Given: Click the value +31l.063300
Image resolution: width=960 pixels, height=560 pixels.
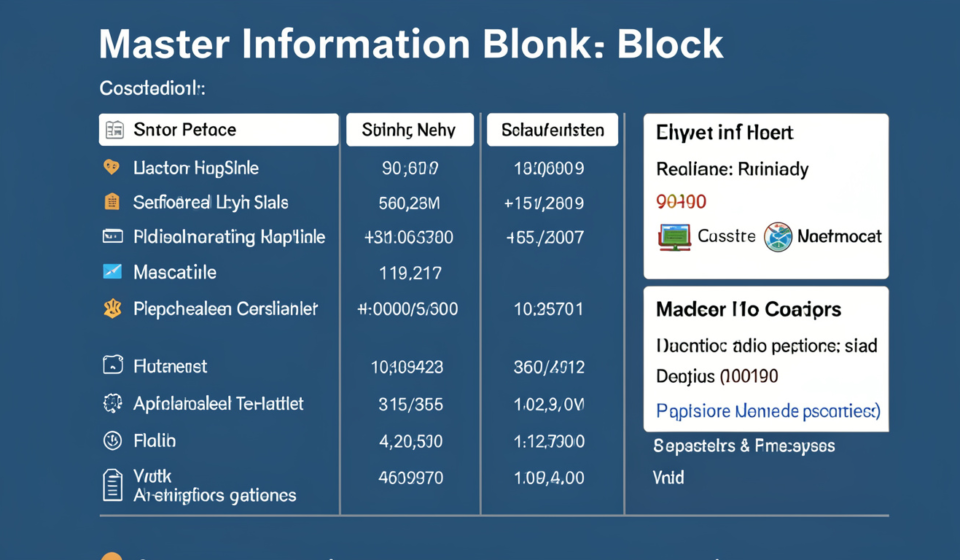Looking at the screenshot, I should pos(409,237).
